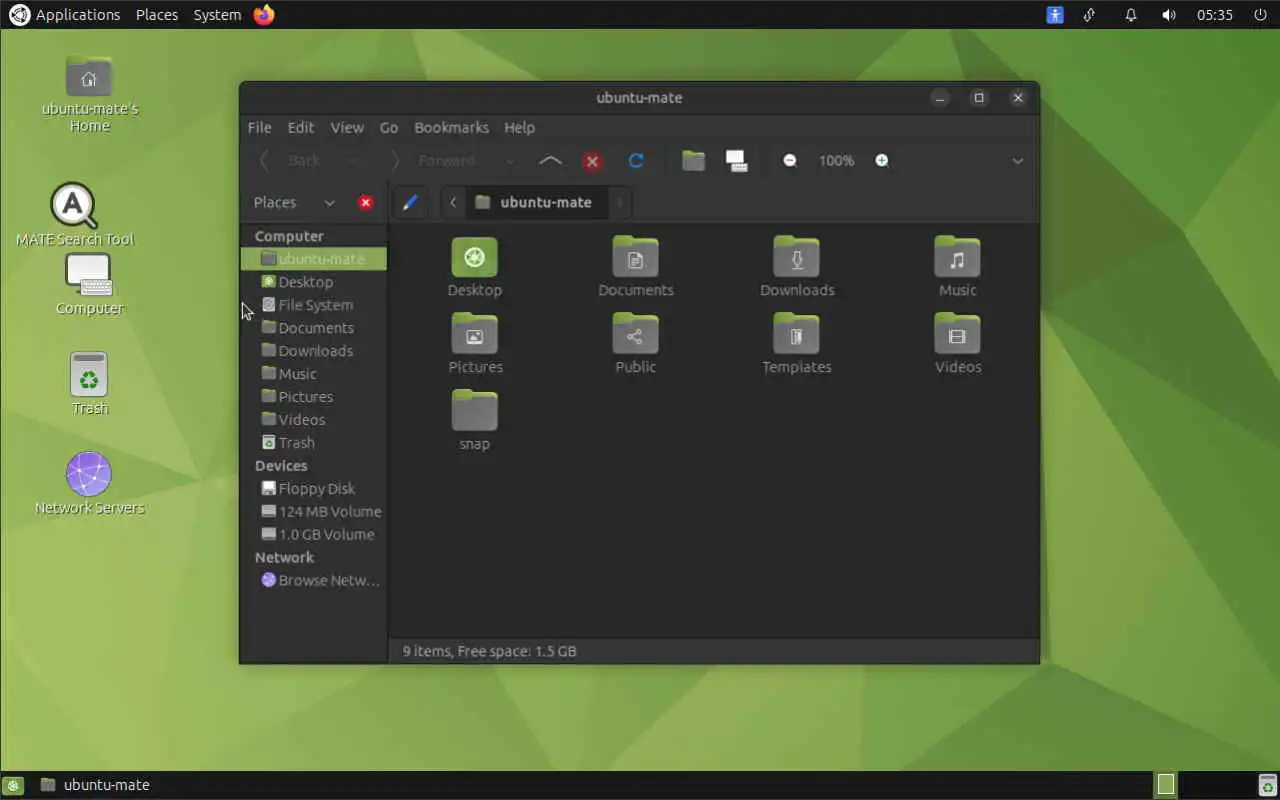Select Music in the Places sidebar
Screen dimensions: 1280x800
[314, 374]
